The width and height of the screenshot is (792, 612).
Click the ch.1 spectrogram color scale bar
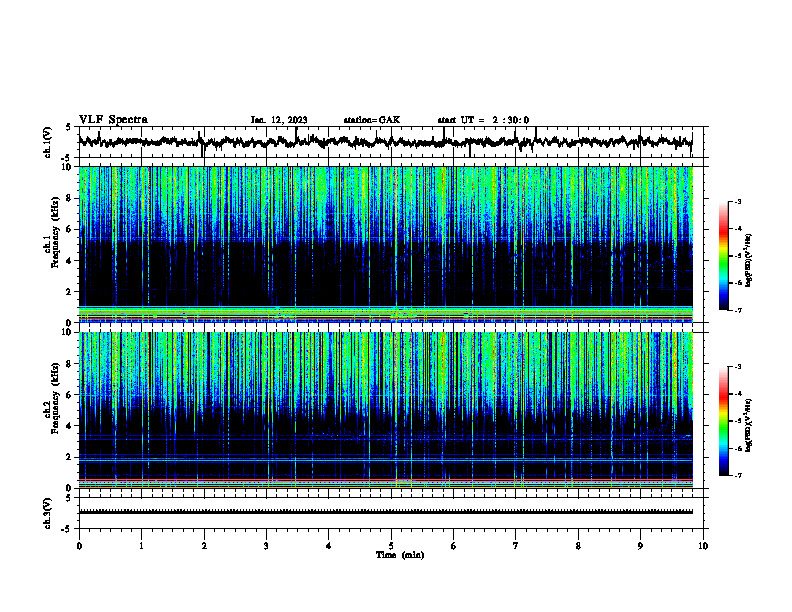pyautogui.click(x=723, y=256)
